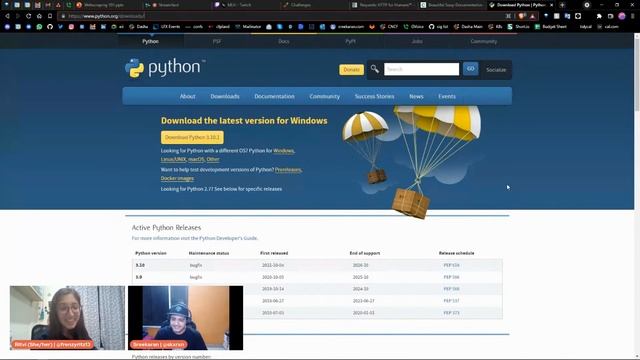The height and width of the screenshot is (360, 640).
Task: Open the Dasha bookmark
Action: [138, 27]
